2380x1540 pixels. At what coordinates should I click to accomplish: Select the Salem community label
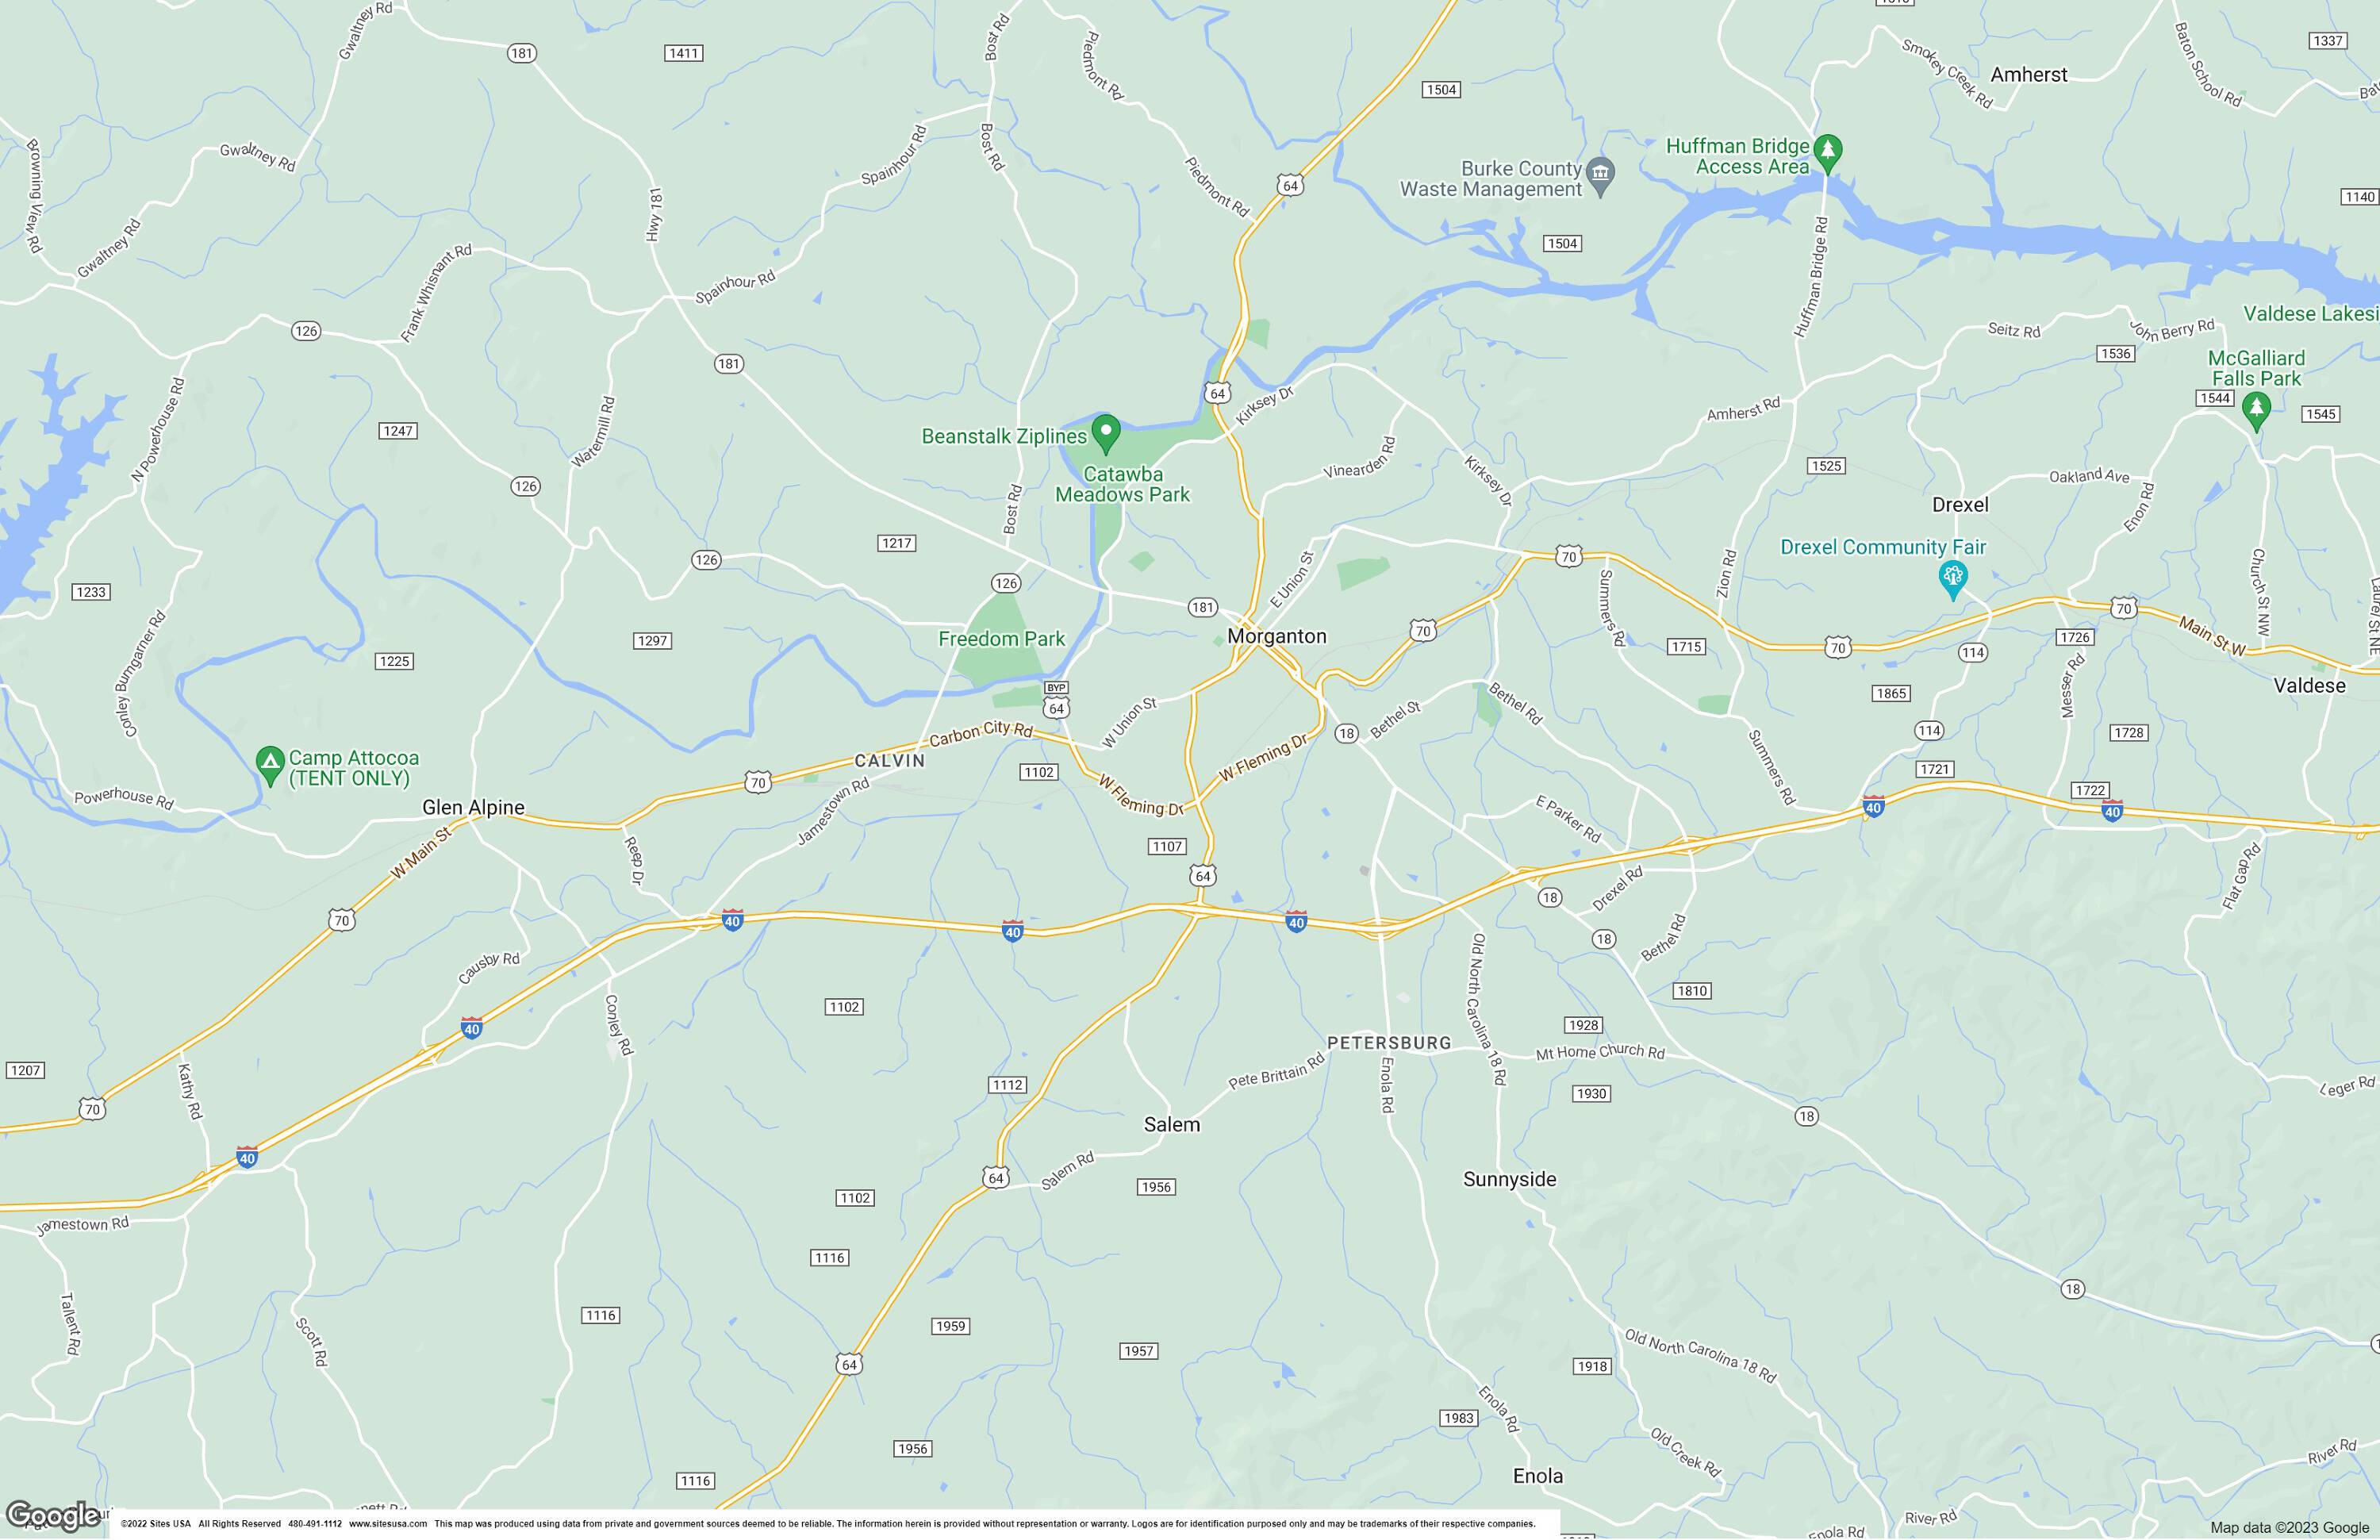[1171, 1124]
